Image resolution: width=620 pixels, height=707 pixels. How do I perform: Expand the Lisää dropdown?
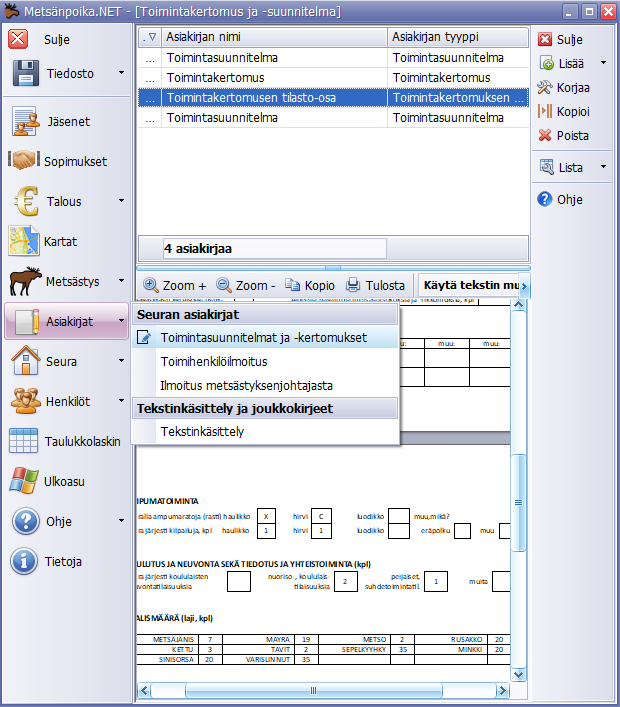coord(604,63)
